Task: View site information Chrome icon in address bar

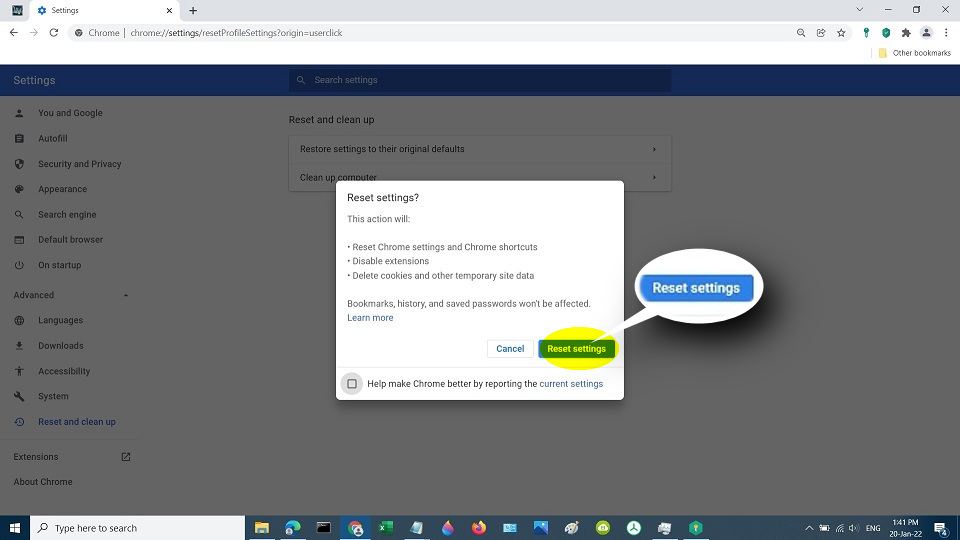Action: click(x=78, y=33)
